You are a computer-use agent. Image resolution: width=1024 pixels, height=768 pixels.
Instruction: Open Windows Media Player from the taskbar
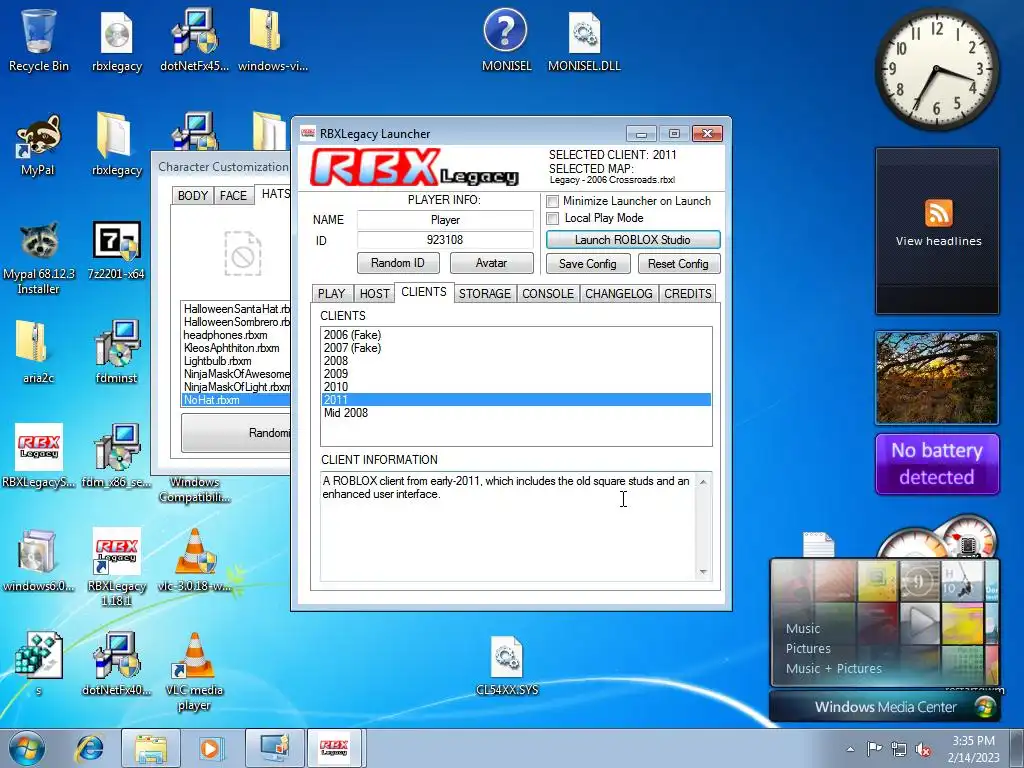pyautogui.click(x=210, y=748)
